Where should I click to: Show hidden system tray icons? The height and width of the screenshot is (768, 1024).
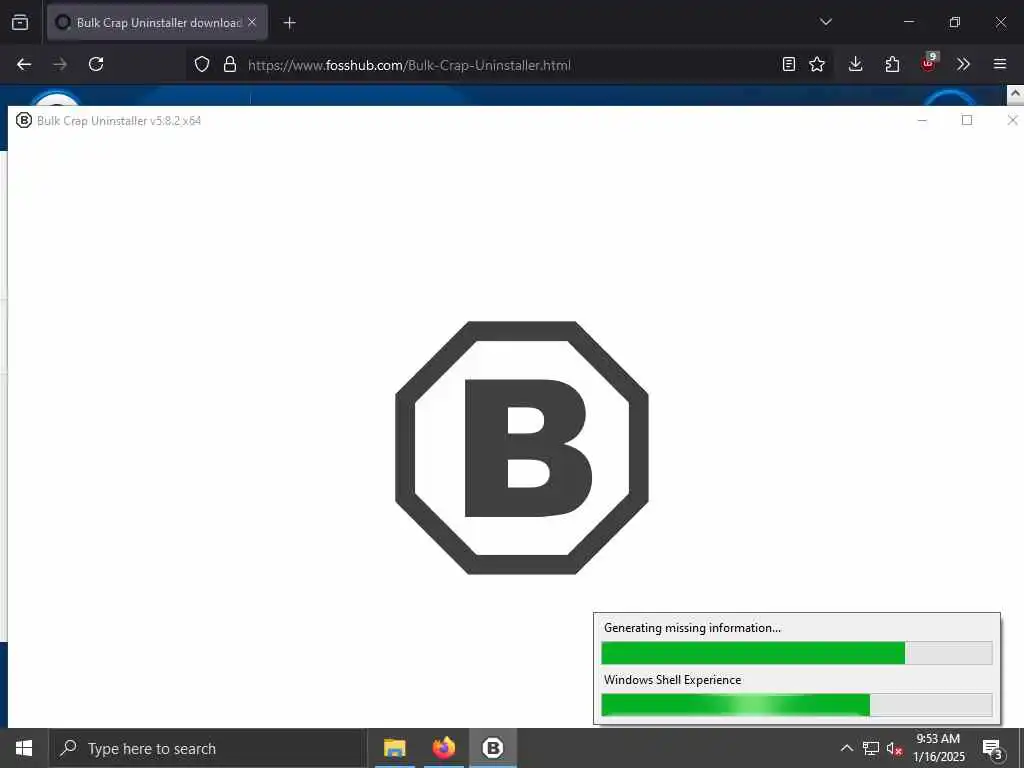pyautogui.click(x=846, y=748)
